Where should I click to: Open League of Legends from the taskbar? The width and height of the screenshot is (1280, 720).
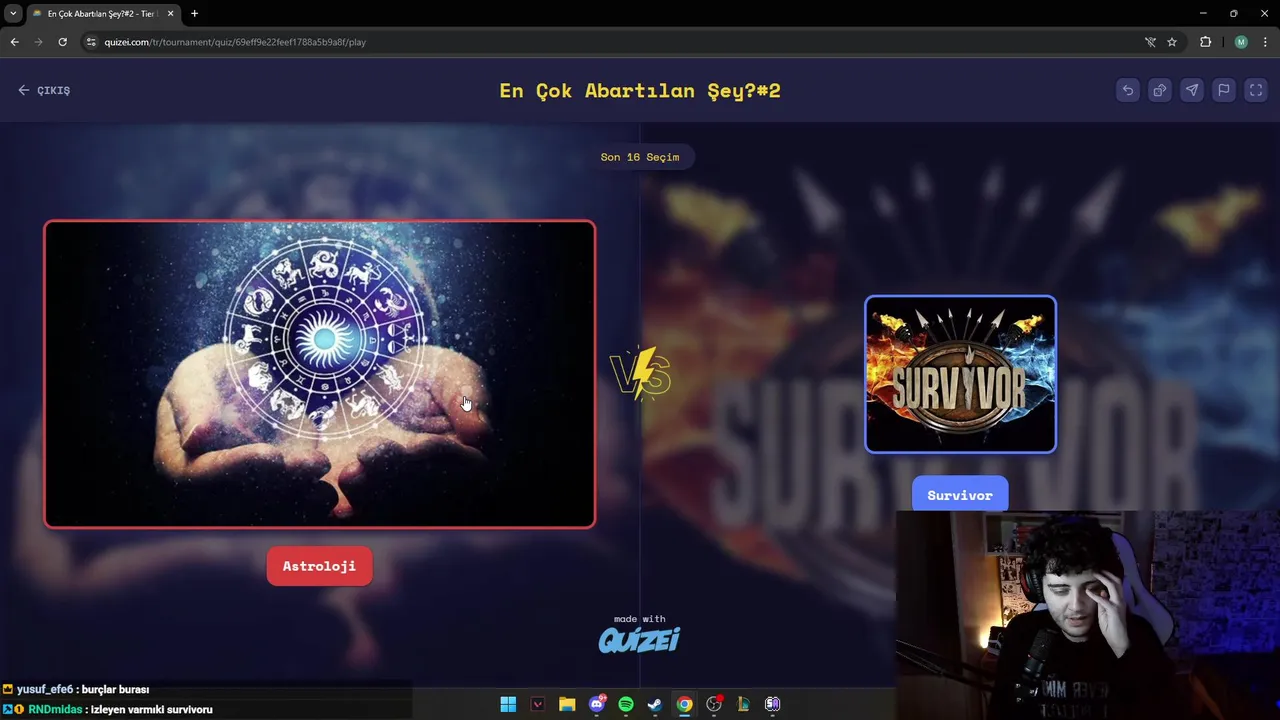[x=743, y=704]
